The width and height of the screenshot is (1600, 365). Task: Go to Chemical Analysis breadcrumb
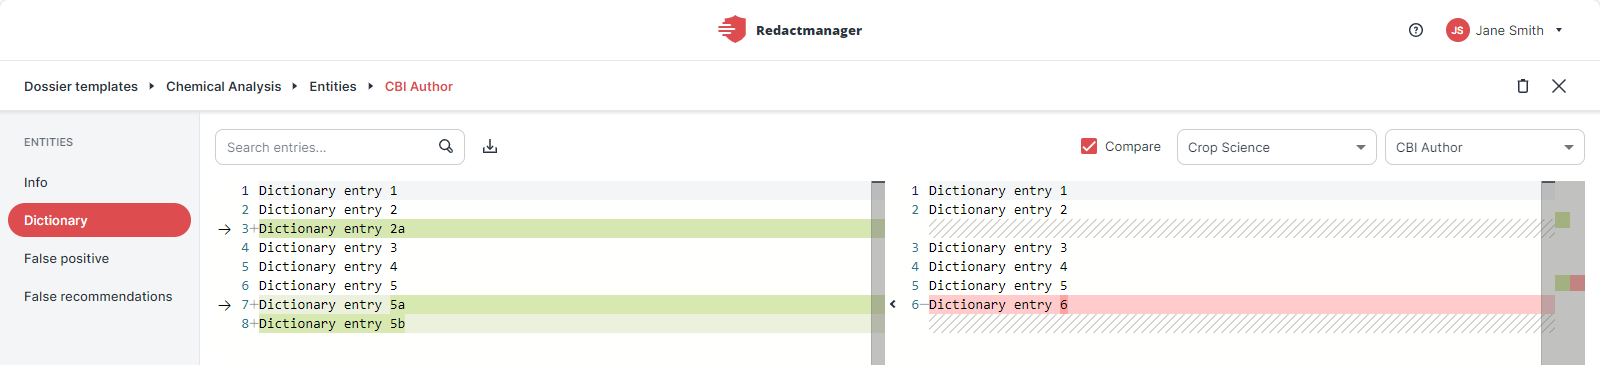pos(223,86)
